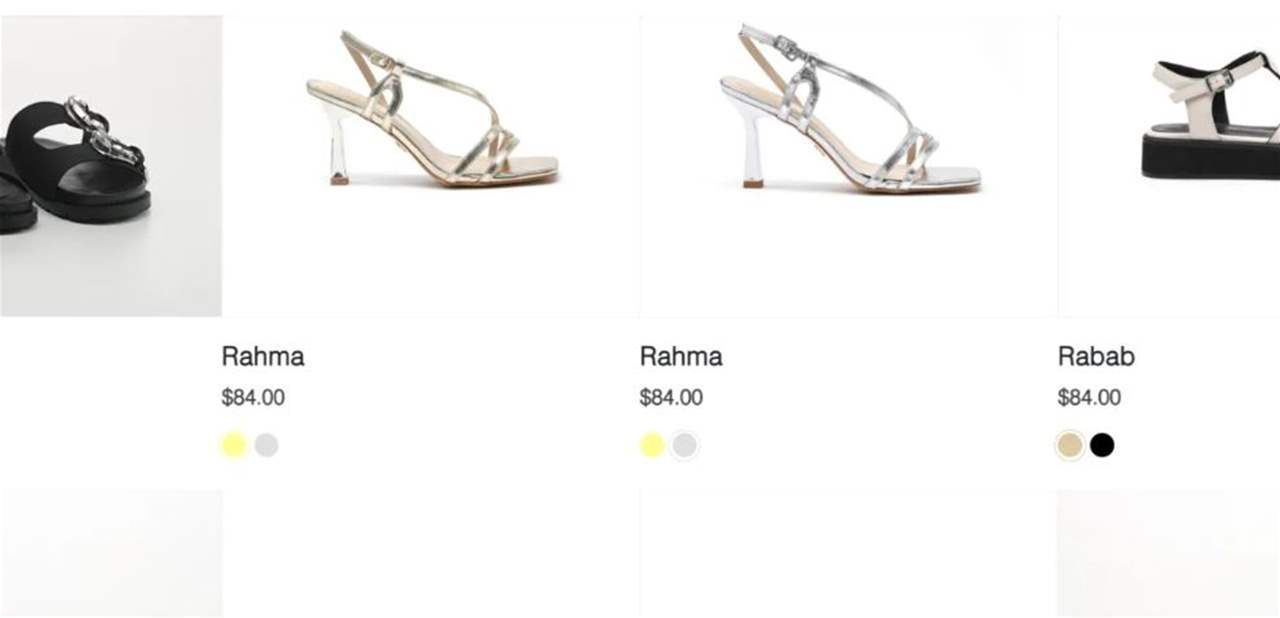The width and height of the screenshot is (1280, 618).
Task: Pick yellow swatch under silver Rahma sandal
Action: point(652,446)
